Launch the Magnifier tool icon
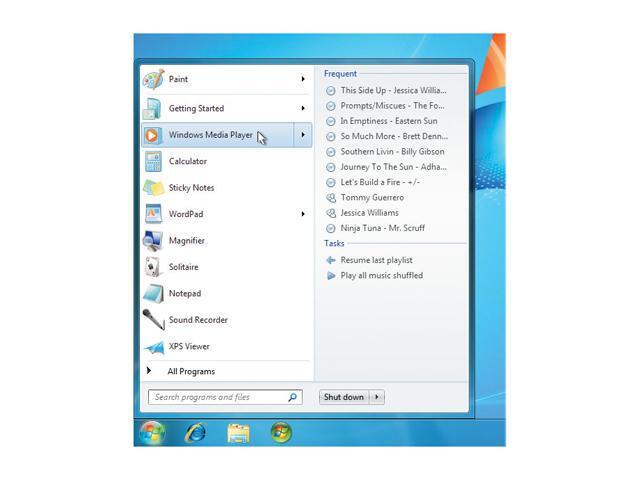 click(153, 241)
